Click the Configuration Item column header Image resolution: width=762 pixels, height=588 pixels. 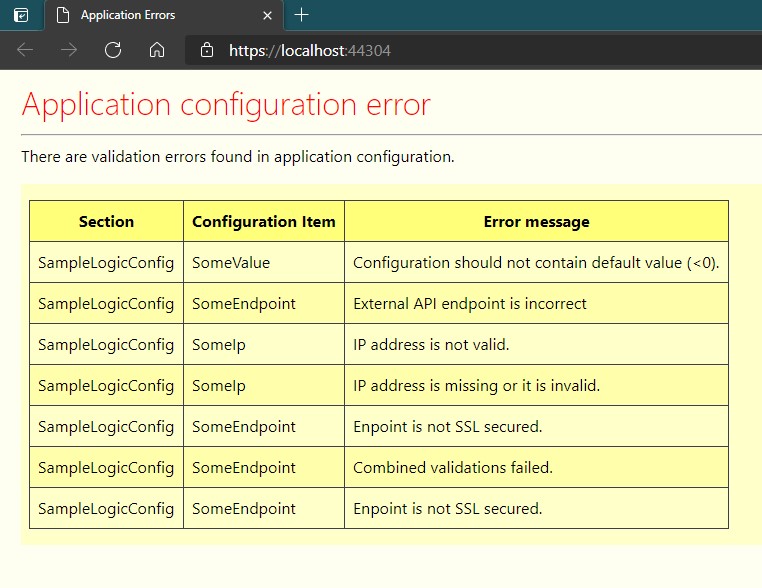[x=264, y=222]
